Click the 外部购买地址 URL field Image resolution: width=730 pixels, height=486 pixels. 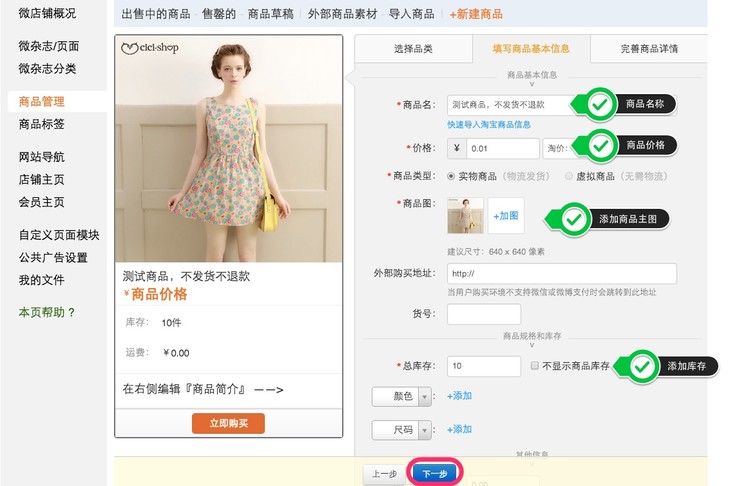point(562,274)
